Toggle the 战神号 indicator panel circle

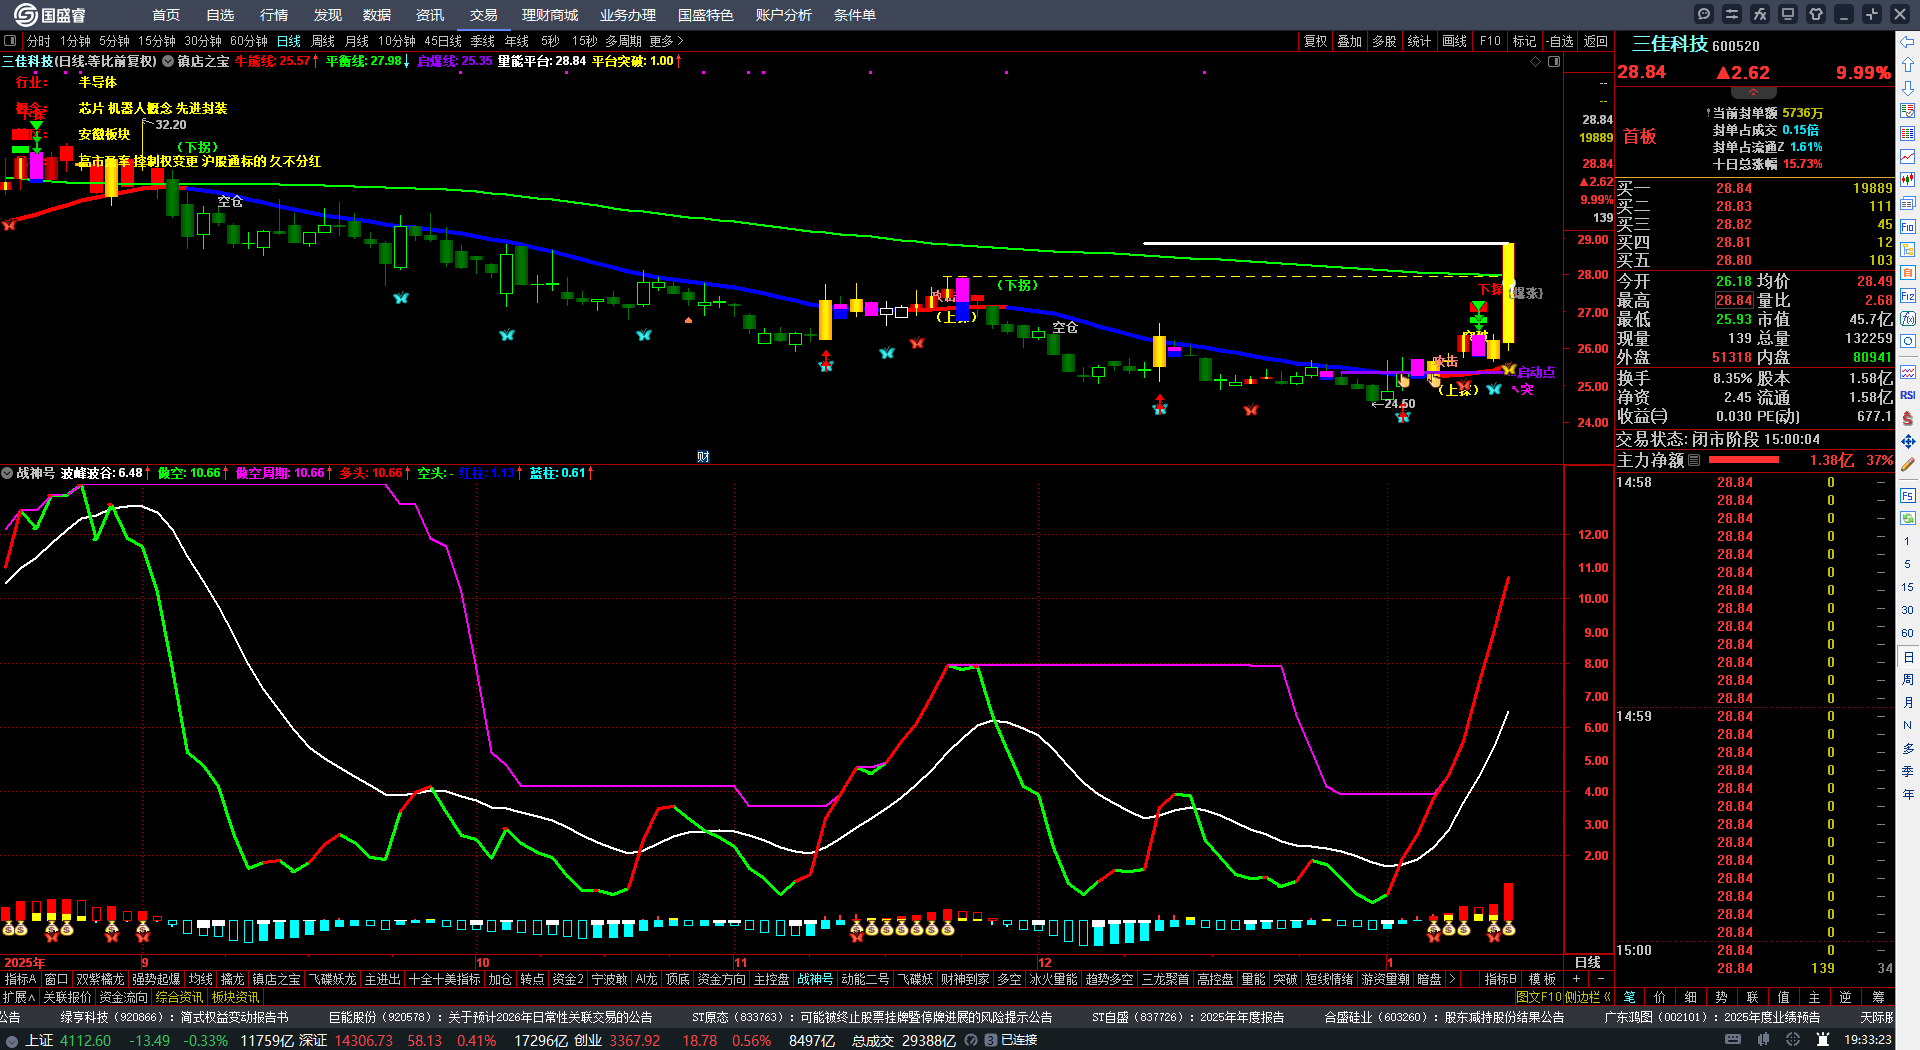tap(7, 473)
